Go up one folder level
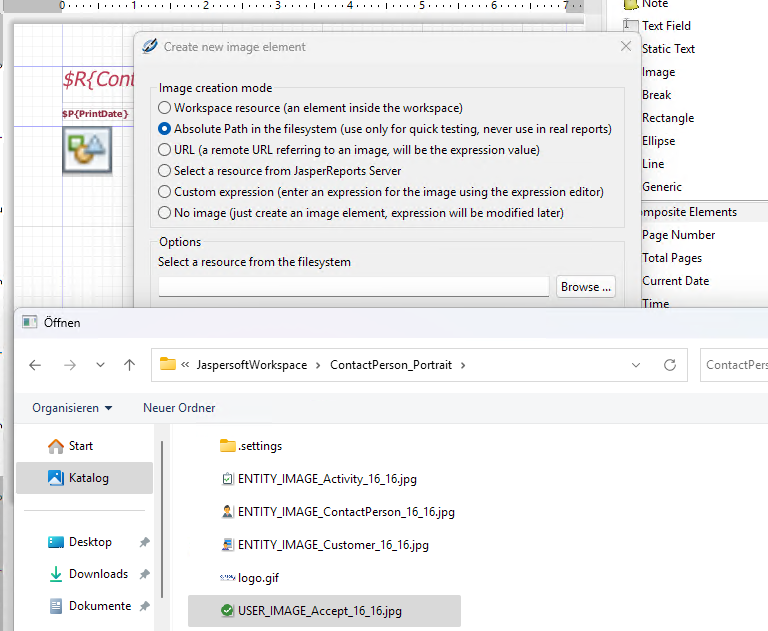Screen dimensions: 768x631 [129, 365]
